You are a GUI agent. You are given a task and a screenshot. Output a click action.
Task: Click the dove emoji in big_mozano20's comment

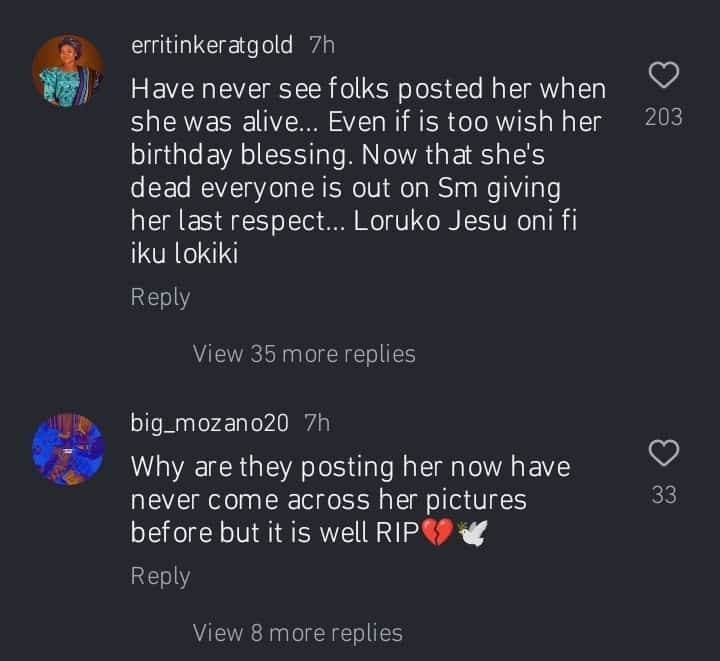(471, 533)
